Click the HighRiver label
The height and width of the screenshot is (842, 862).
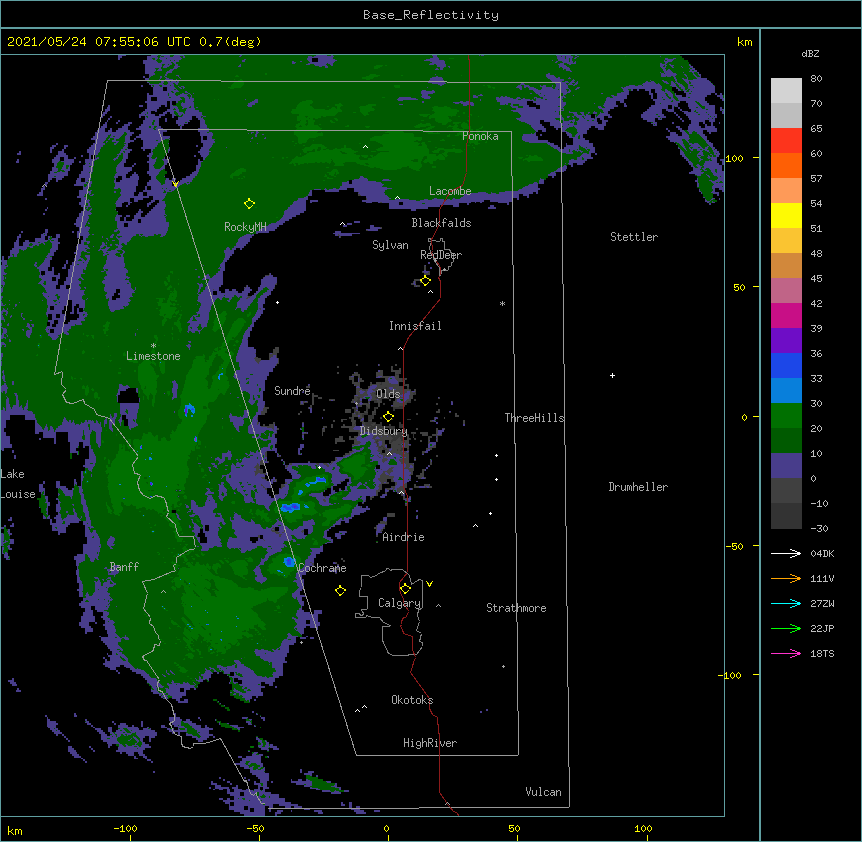point(430,743)
